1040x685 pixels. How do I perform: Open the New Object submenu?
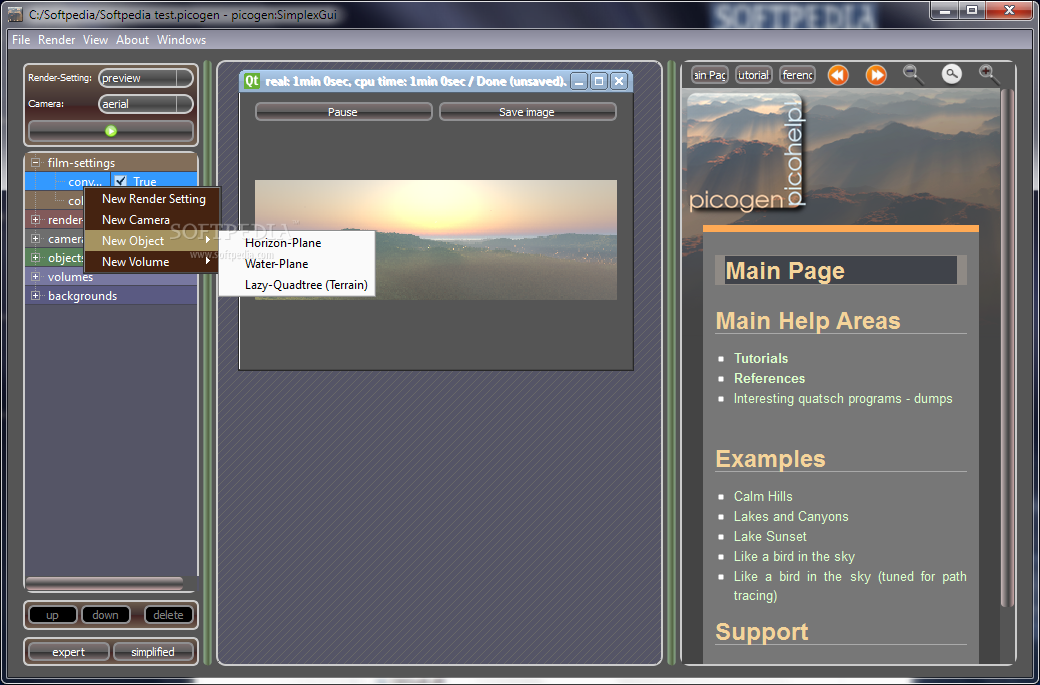(153, 241)
